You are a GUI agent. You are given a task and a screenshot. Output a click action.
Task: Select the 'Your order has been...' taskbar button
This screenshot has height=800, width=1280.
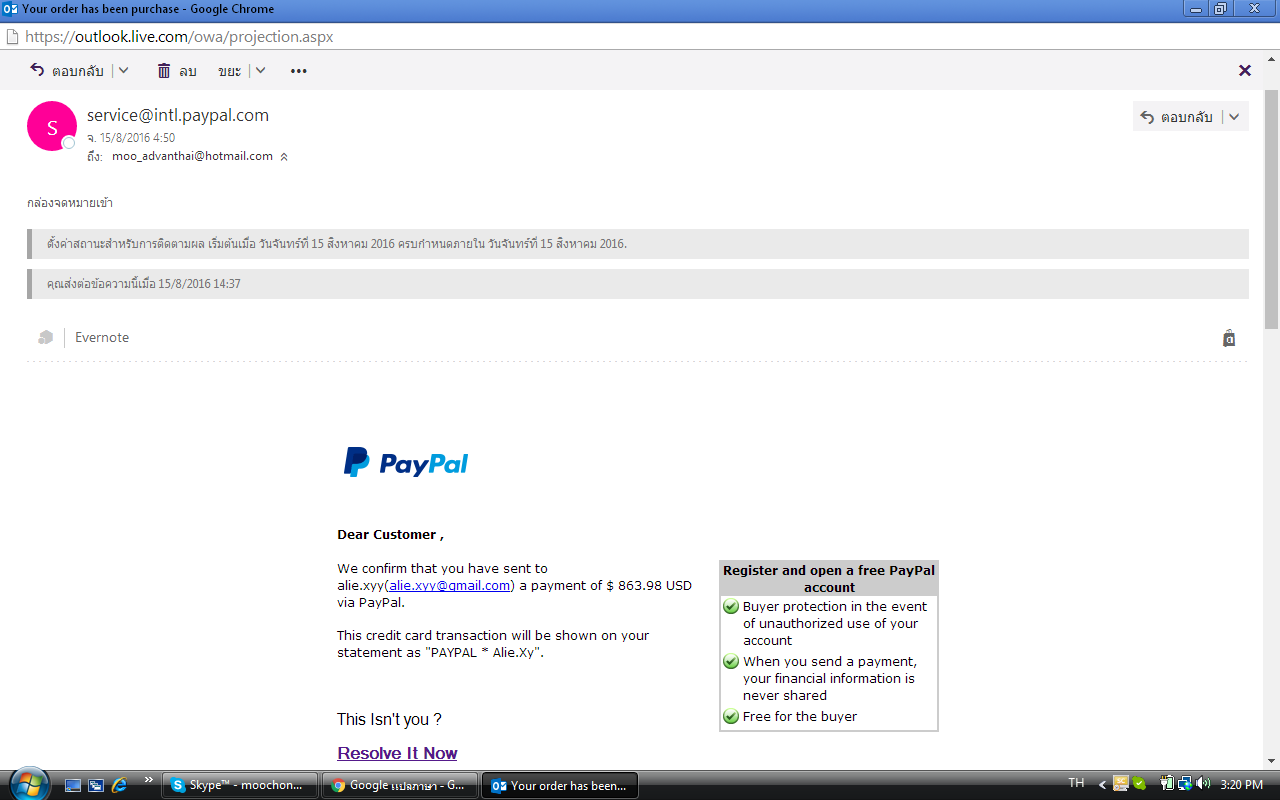click(x=560, y=785)
